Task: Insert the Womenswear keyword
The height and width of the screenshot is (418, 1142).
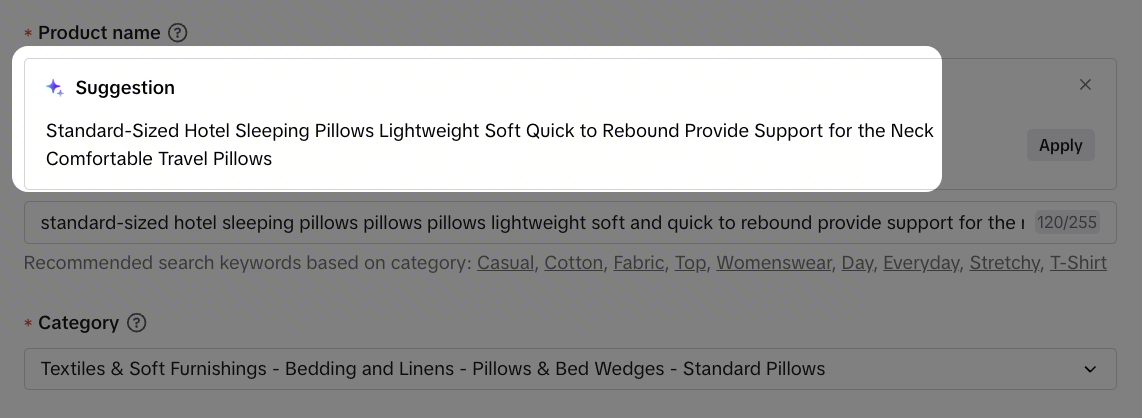Action: [773, 263]
